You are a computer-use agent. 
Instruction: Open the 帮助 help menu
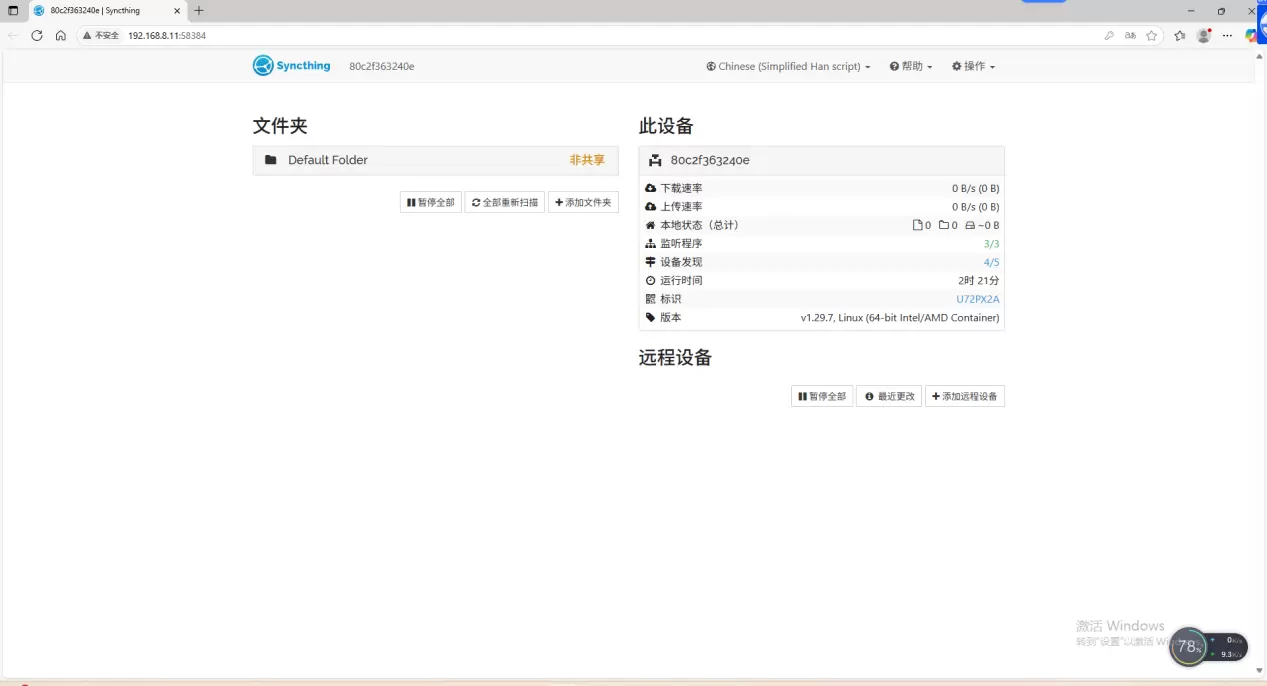click(x=911, y=67)
